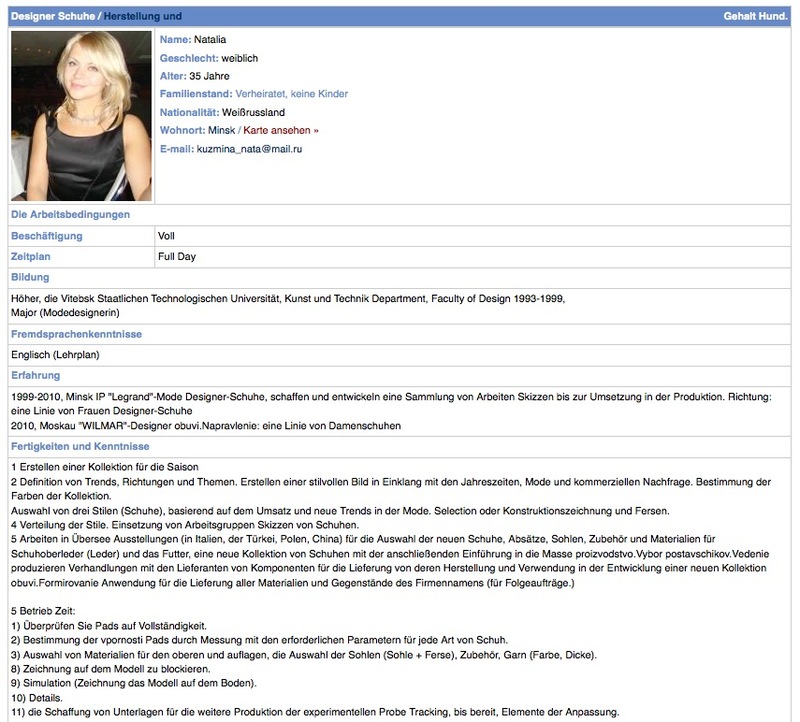Click the 'Zeitplan' row label

31,257
